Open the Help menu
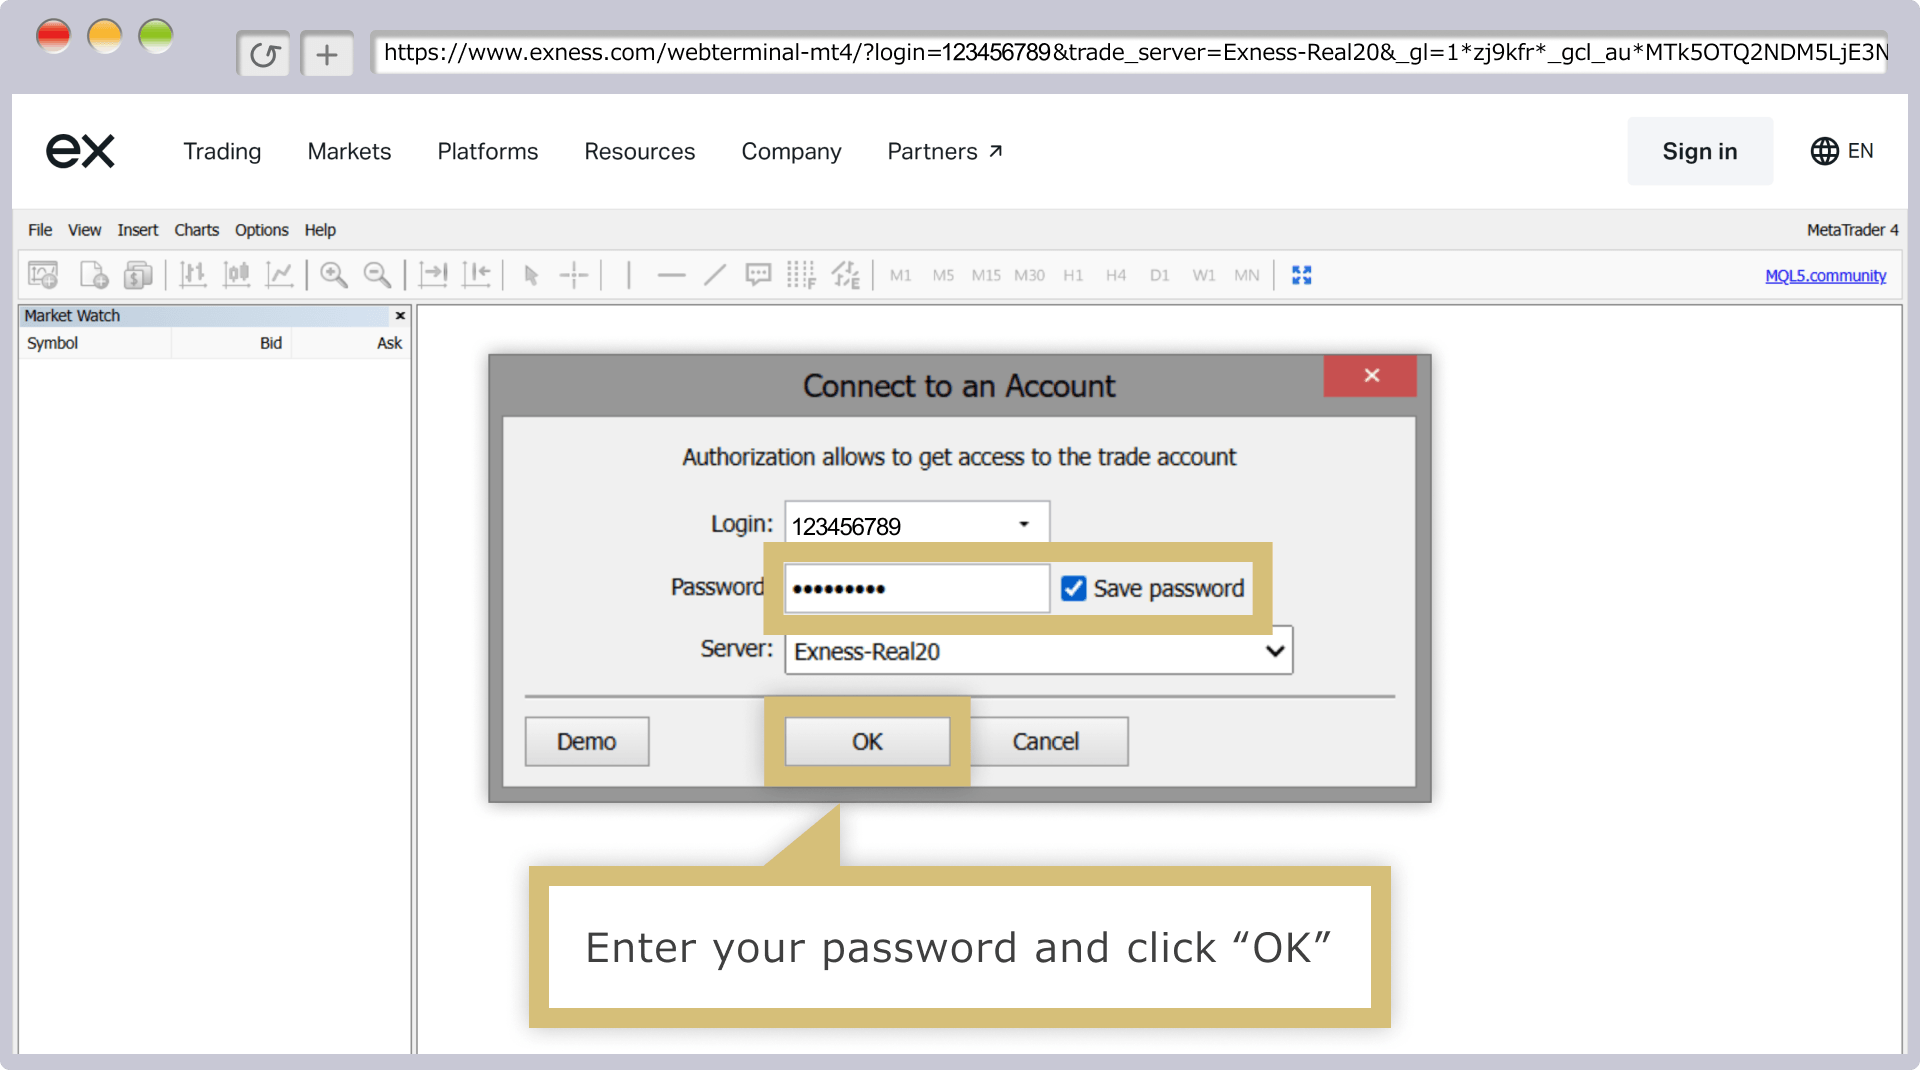 pos(320,230)
